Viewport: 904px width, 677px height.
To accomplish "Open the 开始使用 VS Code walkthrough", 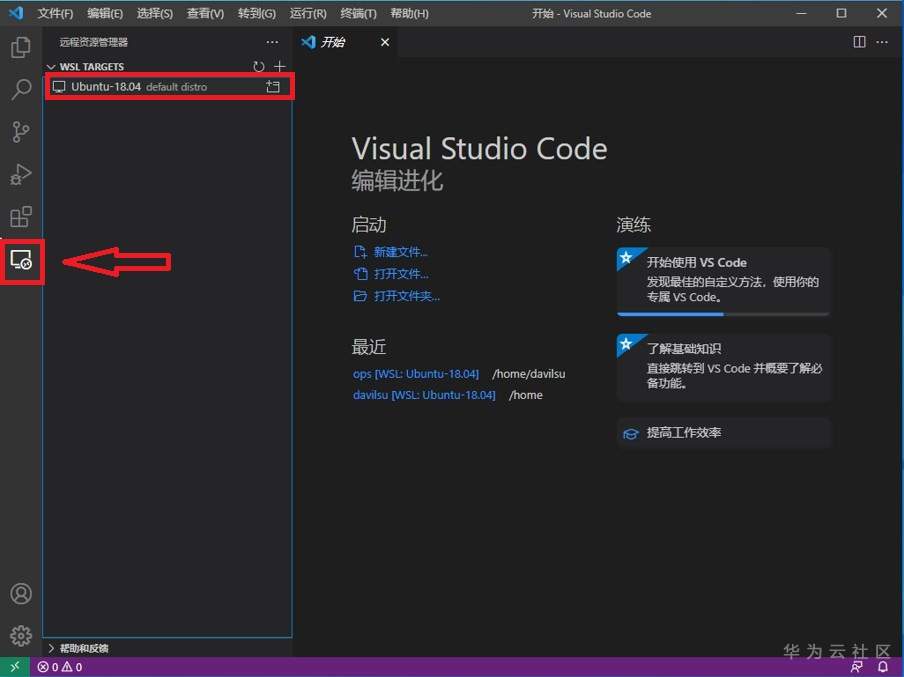I will click(723, 281).
